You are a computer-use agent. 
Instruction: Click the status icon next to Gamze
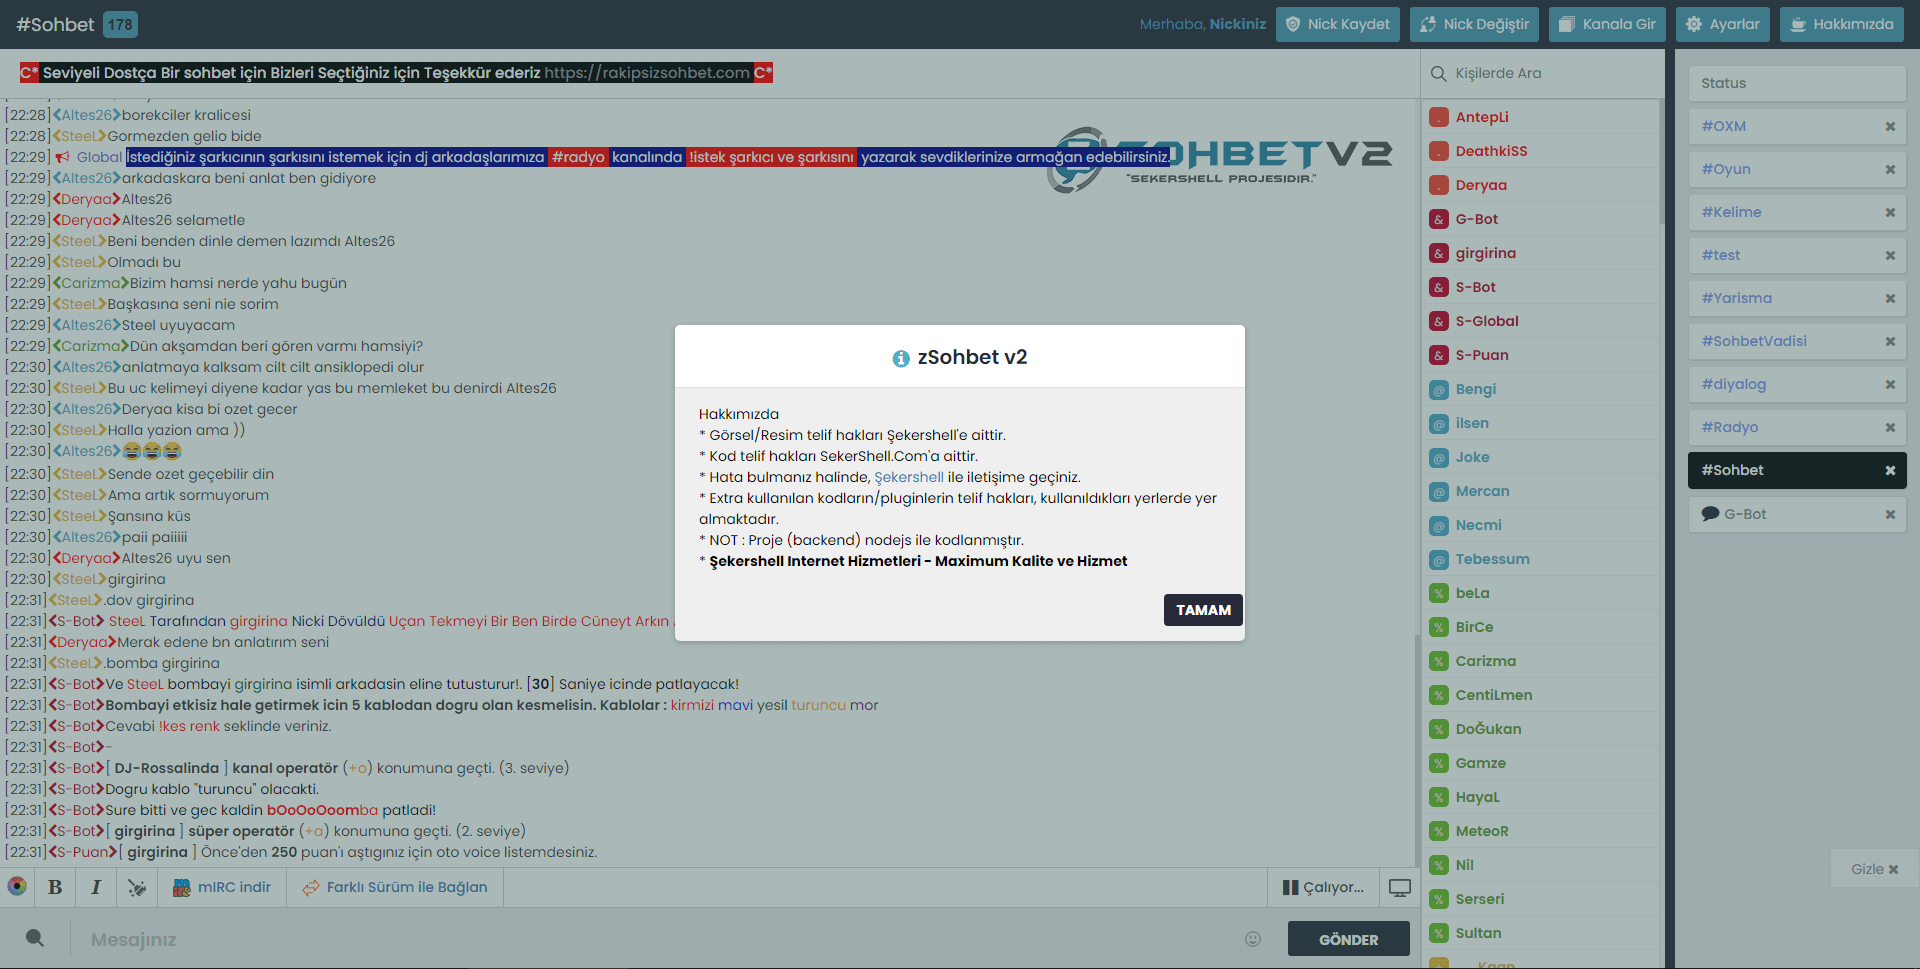point(1439,764)
